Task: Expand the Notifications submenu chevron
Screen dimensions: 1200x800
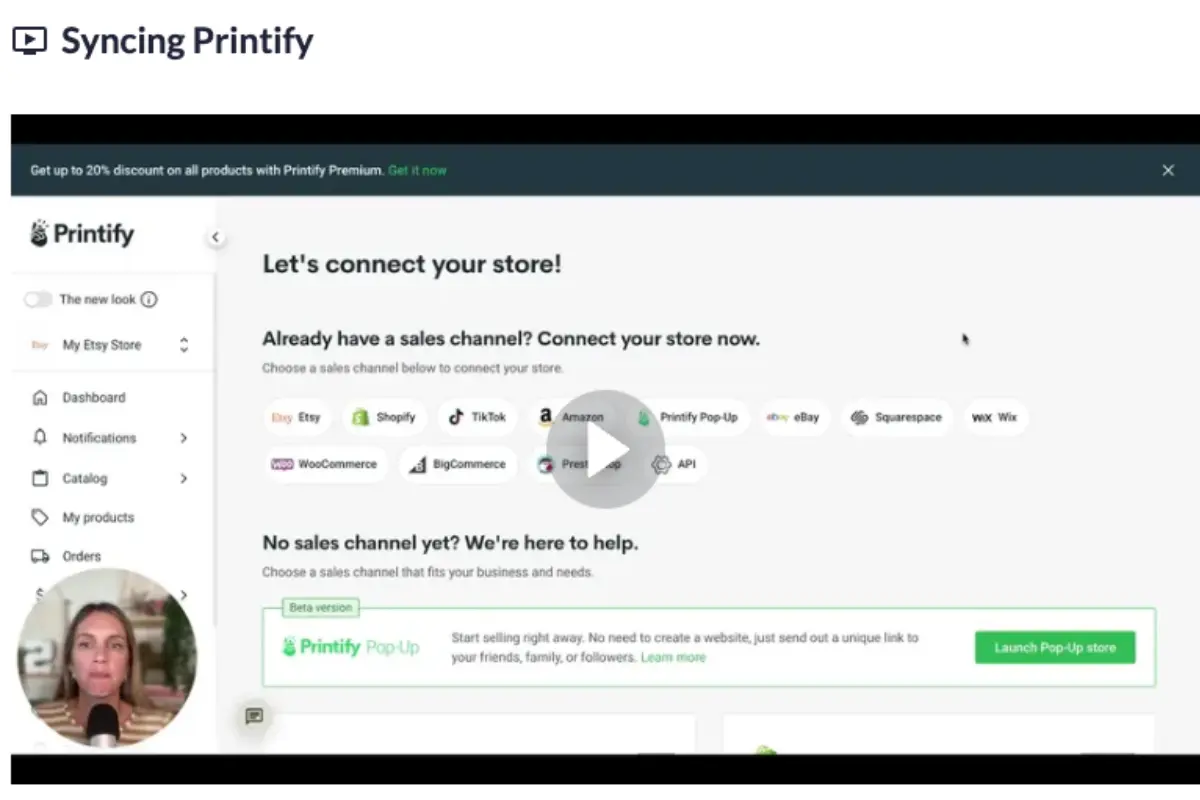Action: click(x=184, y=438)
